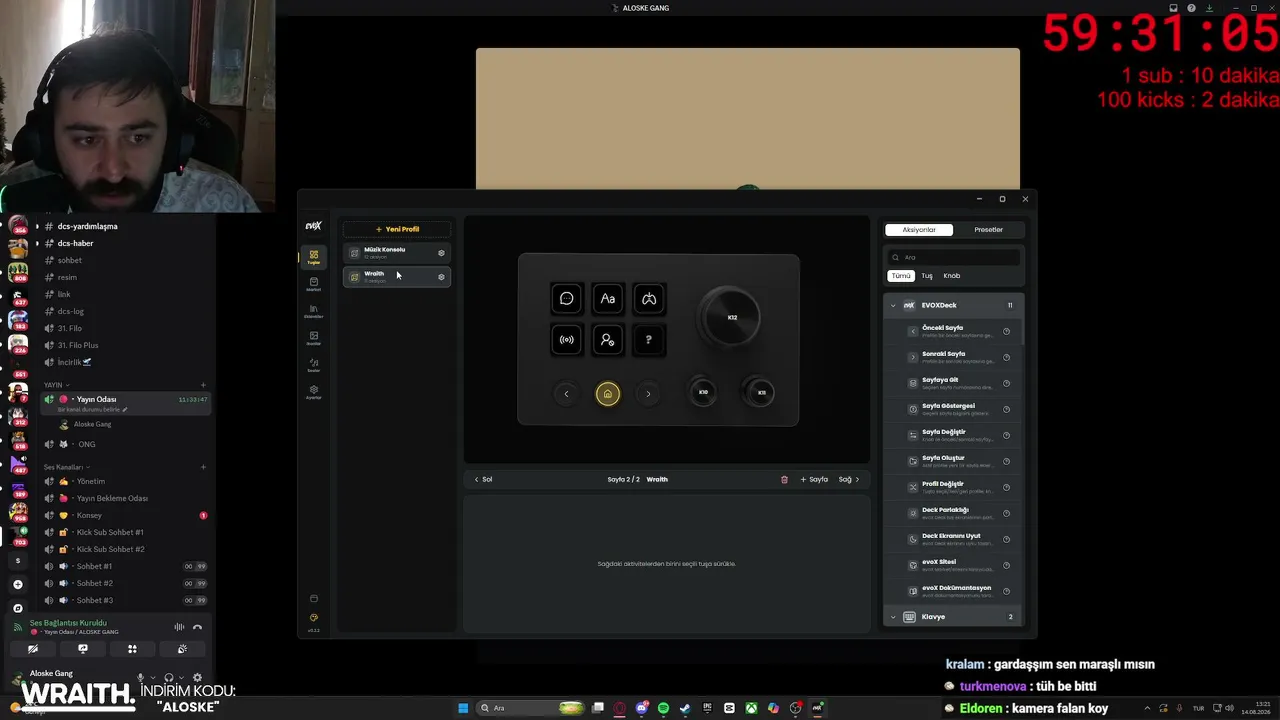The width and height of the screenshot is (1280, 720).
Task: Open settings gear for Wraith profile
Action: [441, 277]
